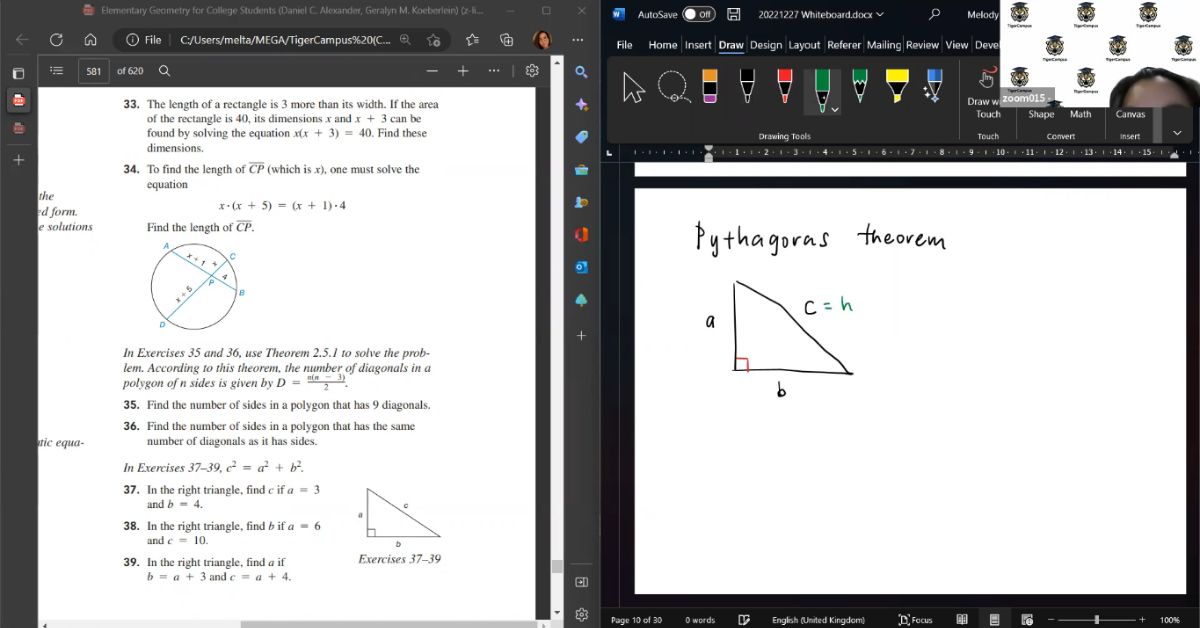Image resolution: width=1200 pixels, height=628 pixels.
Task: Toggle Edge vertical tabs pane
Action: 18,73
